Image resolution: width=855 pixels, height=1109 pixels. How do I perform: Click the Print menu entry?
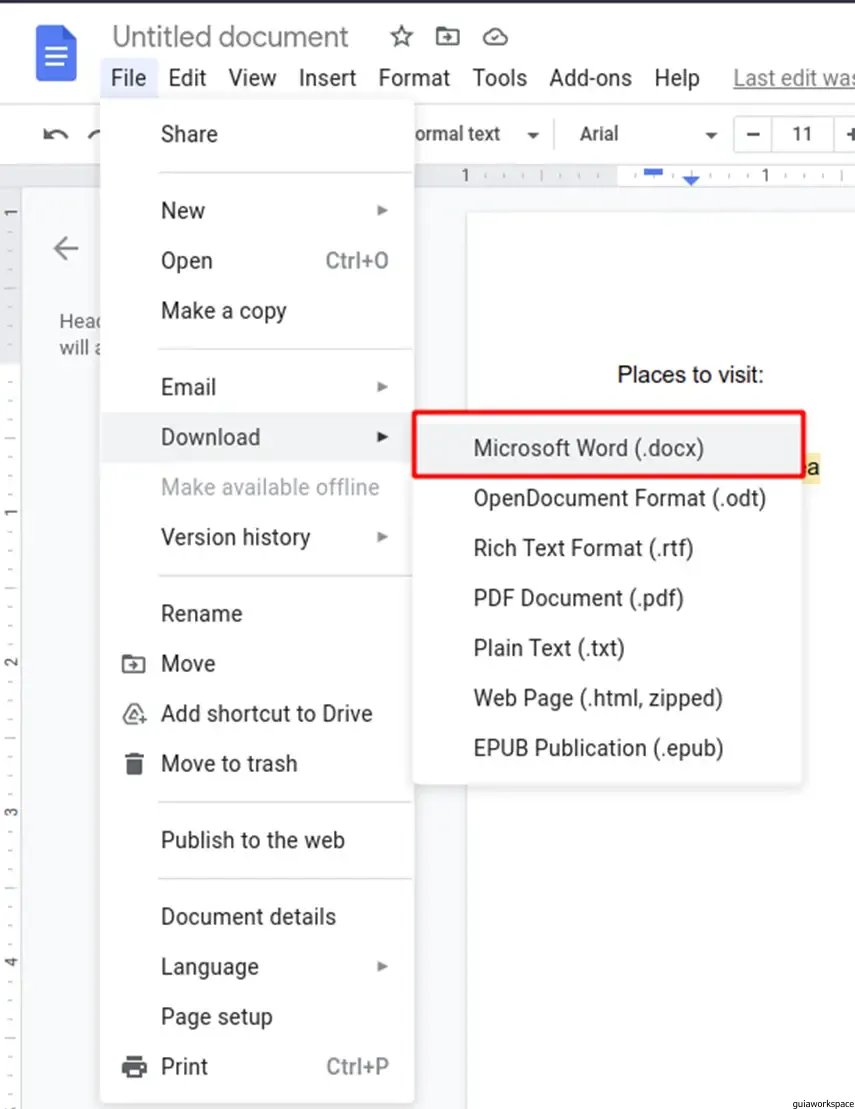185,1067
